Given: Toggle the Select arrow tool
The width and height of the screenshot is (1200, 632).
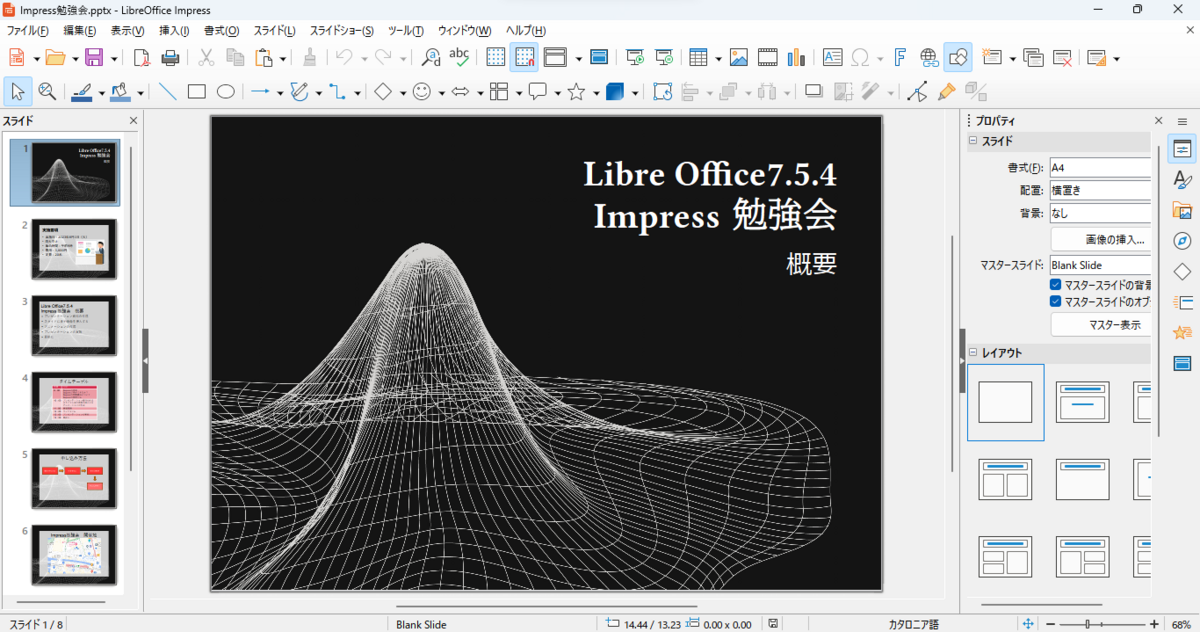Looking at the screenshot, I should pos(18,92).
